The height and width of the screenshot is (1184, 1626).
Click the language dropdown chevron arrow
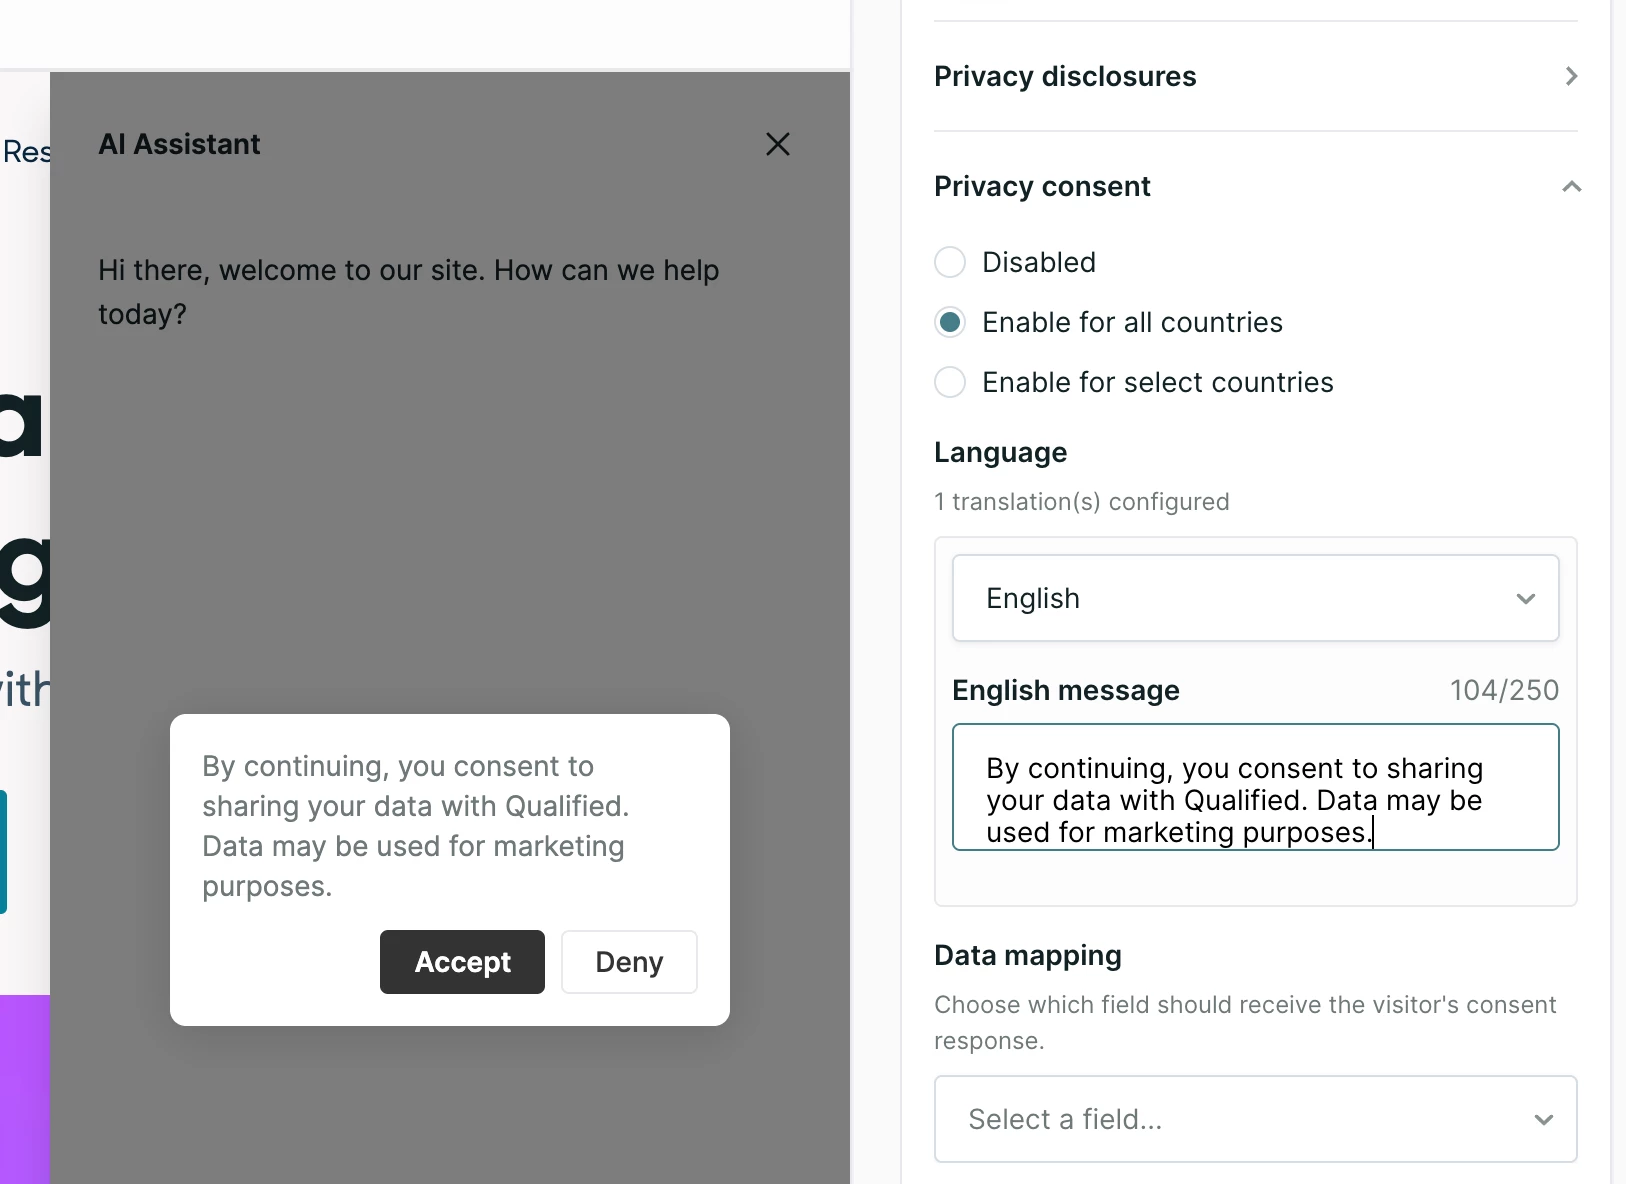(1525, 599)
